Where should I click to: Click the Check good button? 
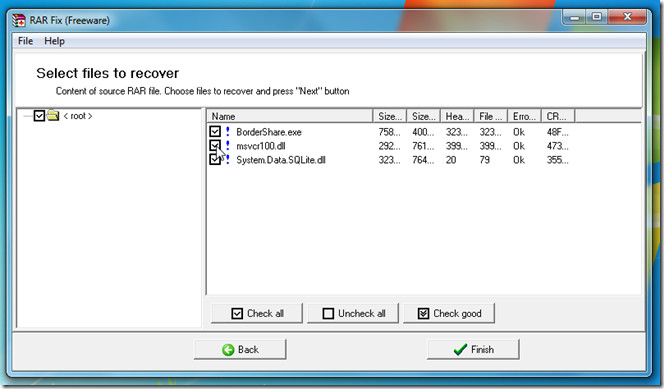tap(449, 313)
